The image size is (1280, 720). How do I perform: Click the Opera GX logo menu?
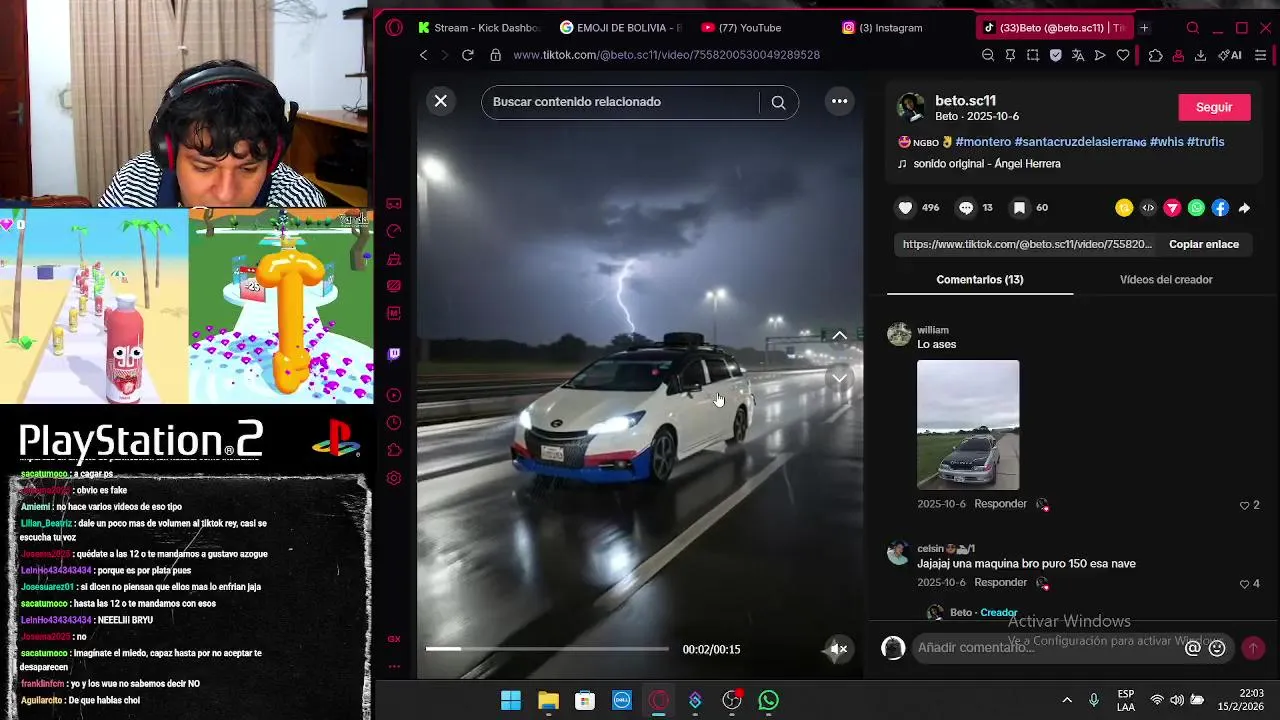395,28
